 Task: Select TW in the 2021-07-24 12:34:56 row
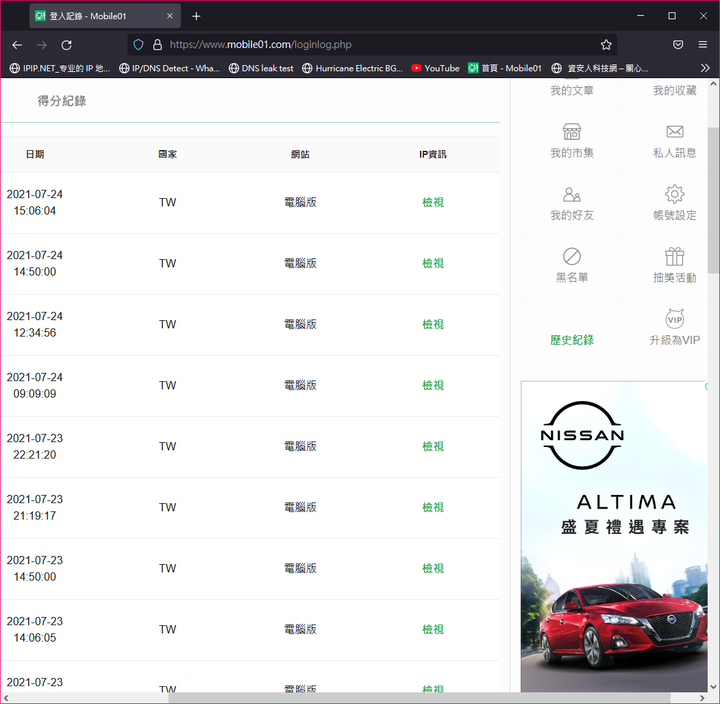point(168,324)
